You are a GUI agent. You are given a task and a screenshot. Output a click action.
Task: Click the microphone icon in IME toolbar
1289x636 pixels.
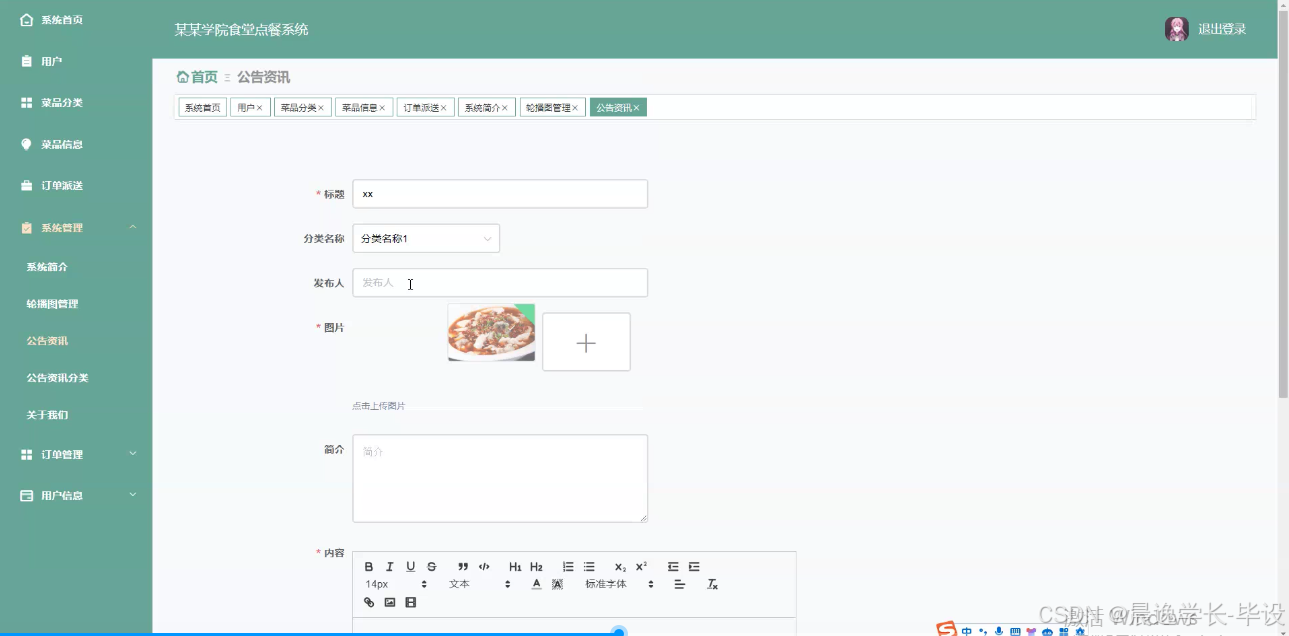998,631
